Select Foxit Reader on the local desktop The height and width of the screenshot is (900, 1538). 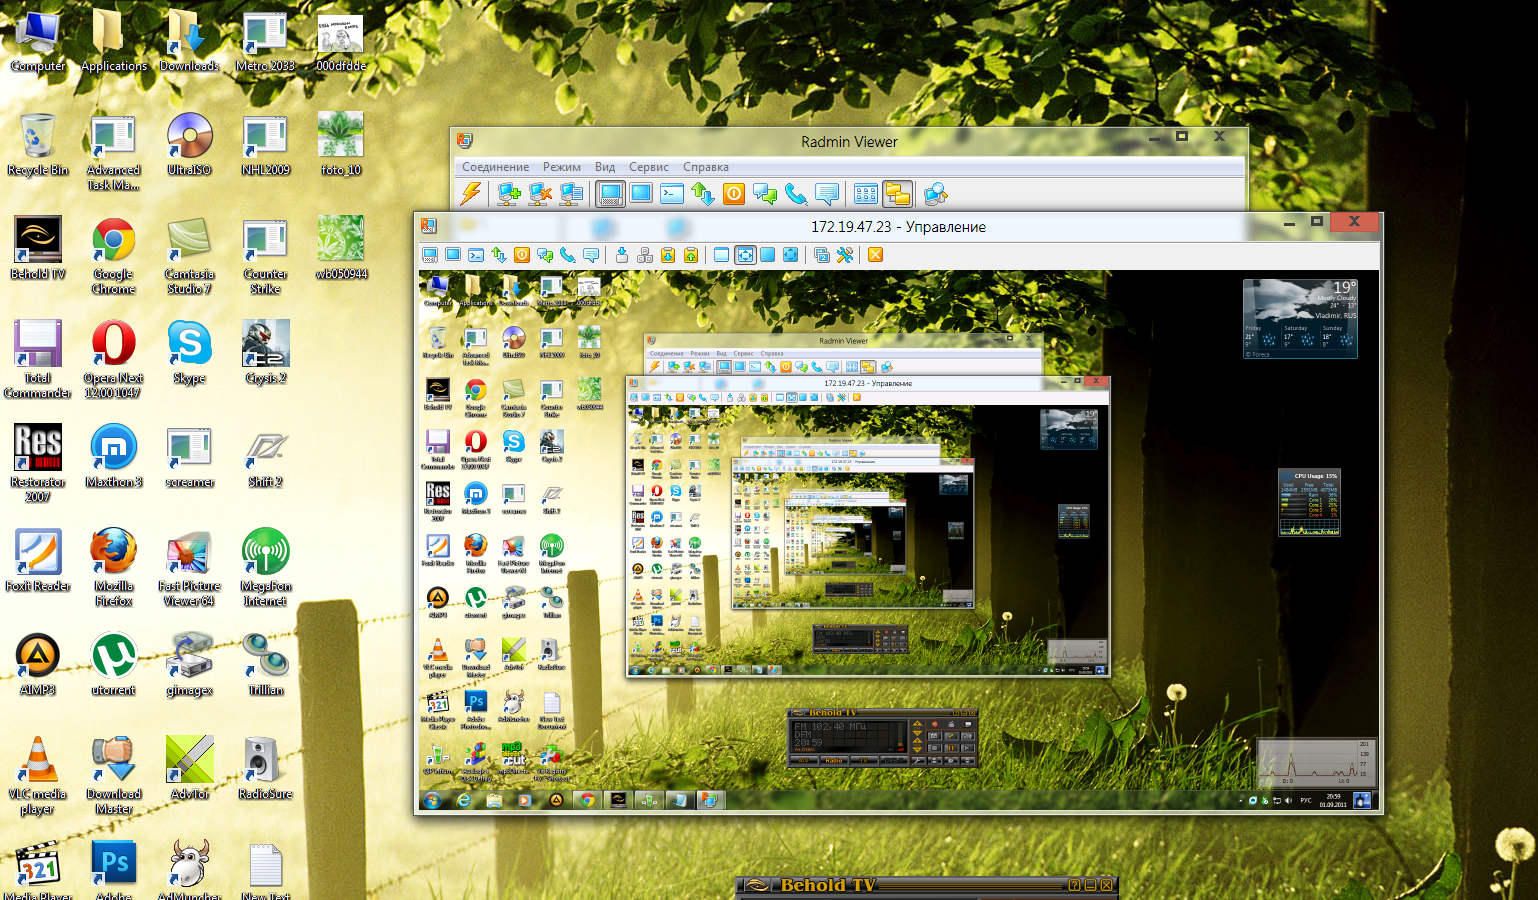point(37,562)
